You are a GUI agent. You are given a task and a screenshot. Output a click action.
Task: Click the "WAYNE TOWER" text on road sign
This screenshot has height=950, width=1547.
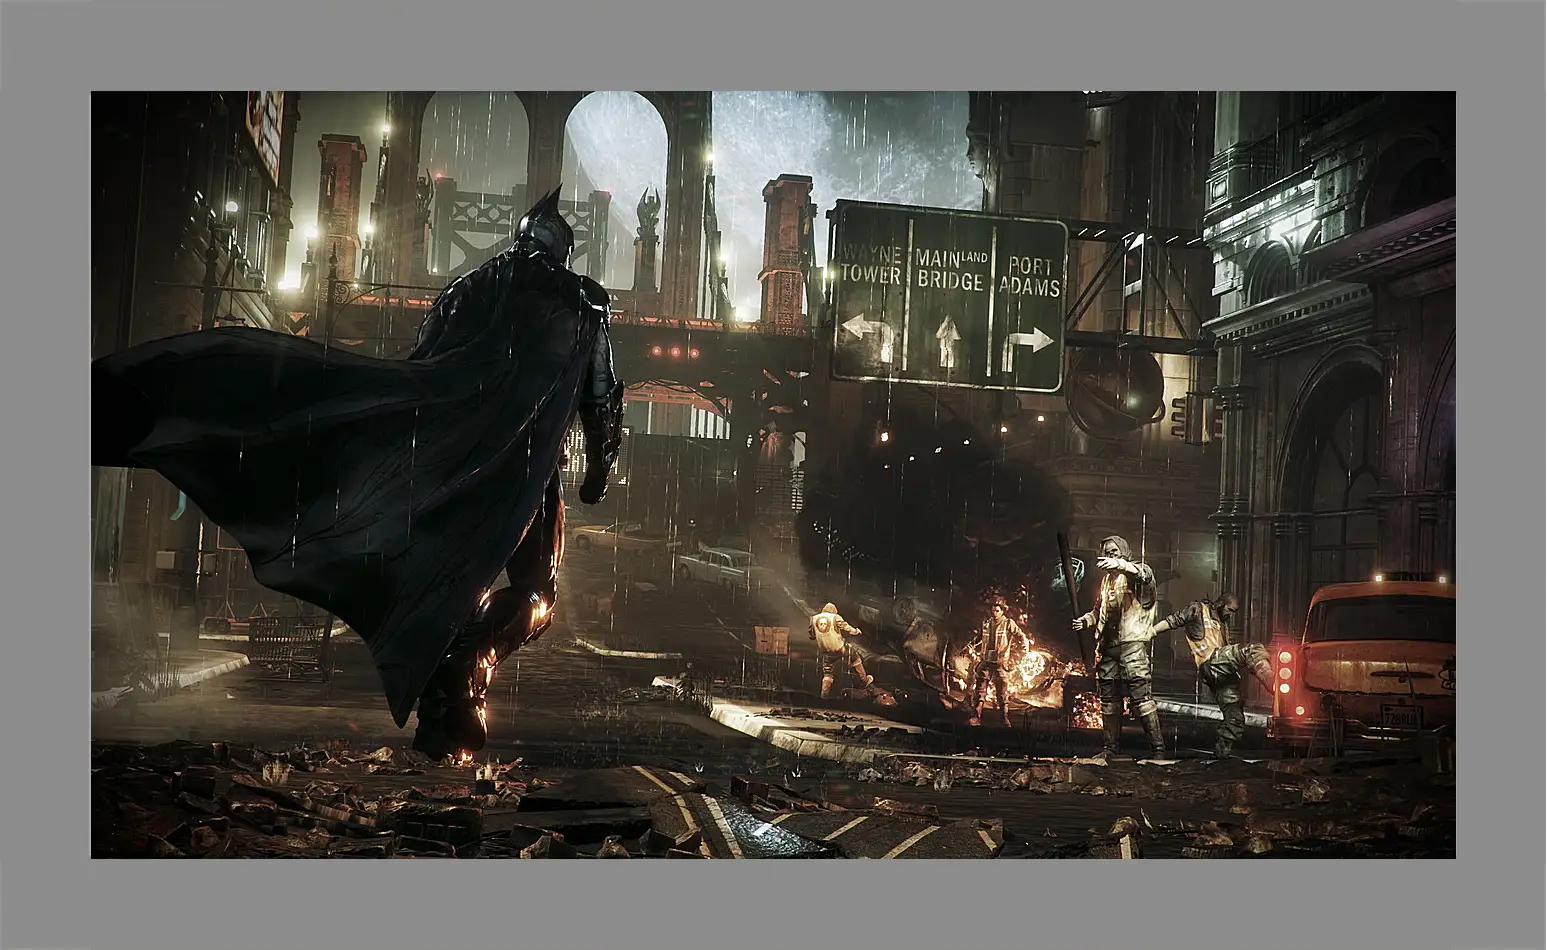tap(873, 264)
